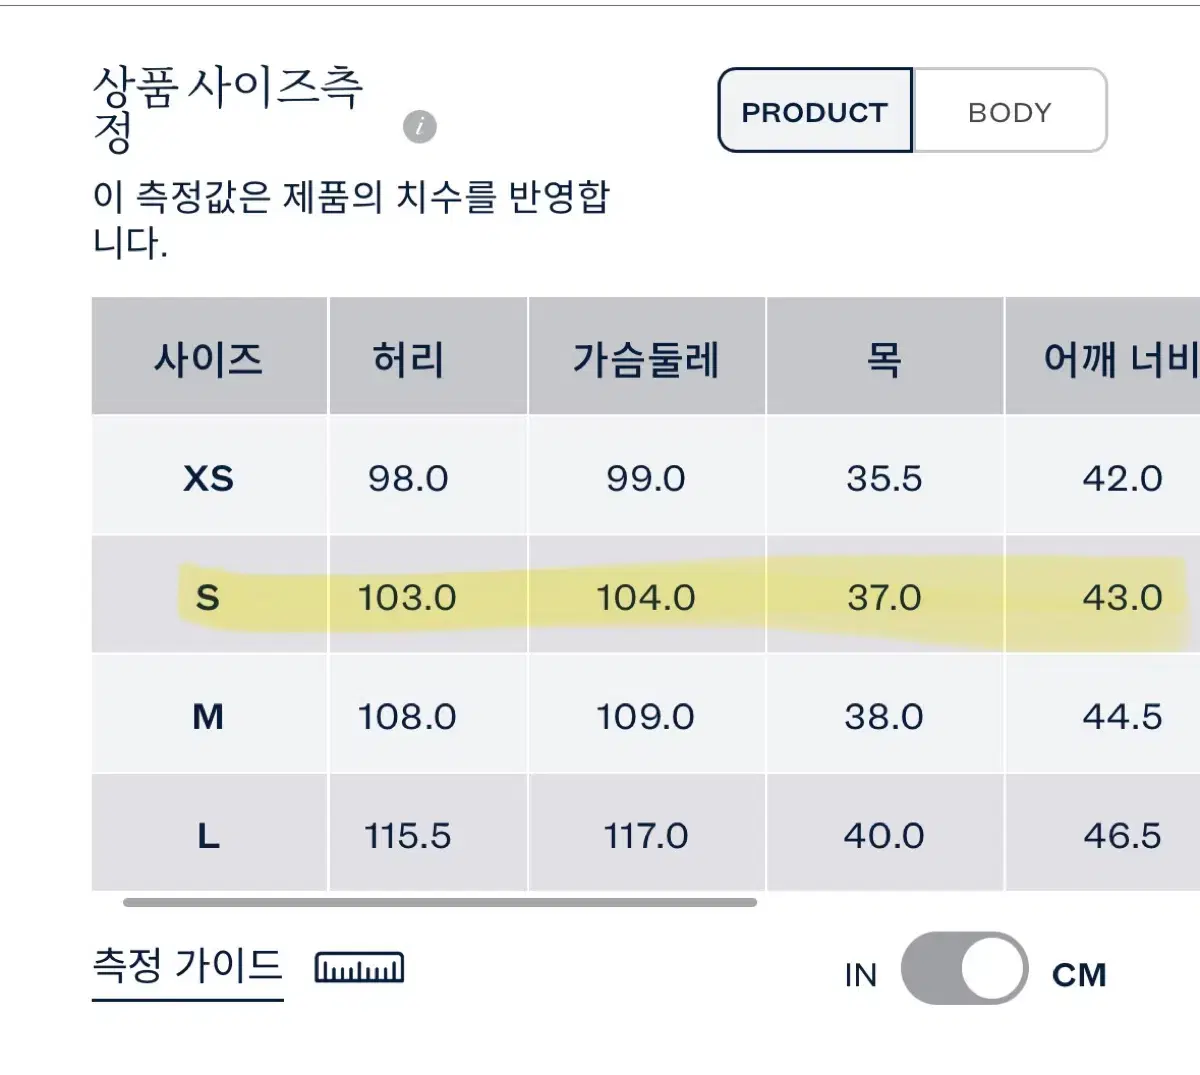Select the CM unit label
1200x1075 pixels.
pyautogui.click(x=1079, y=974)
